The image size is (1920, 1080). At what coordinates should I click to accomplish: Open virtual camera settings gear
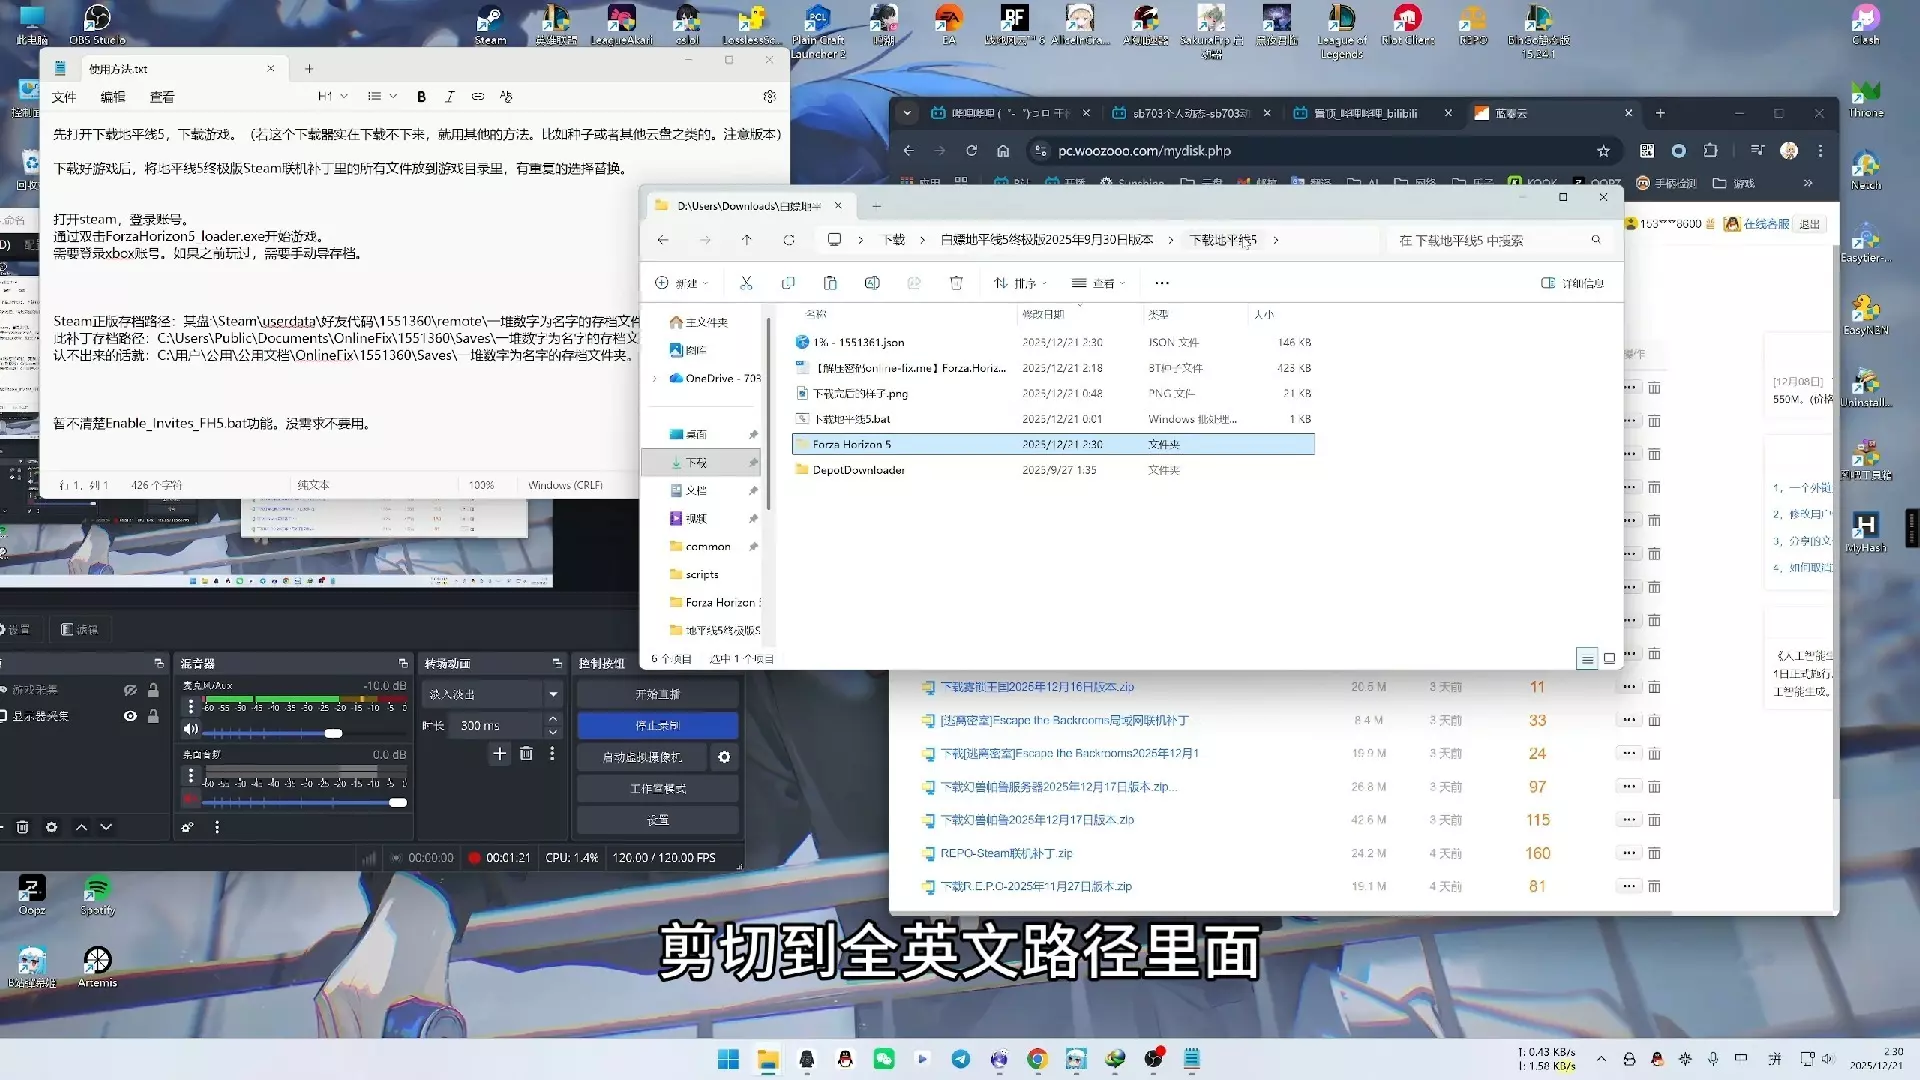pos(724,757)
